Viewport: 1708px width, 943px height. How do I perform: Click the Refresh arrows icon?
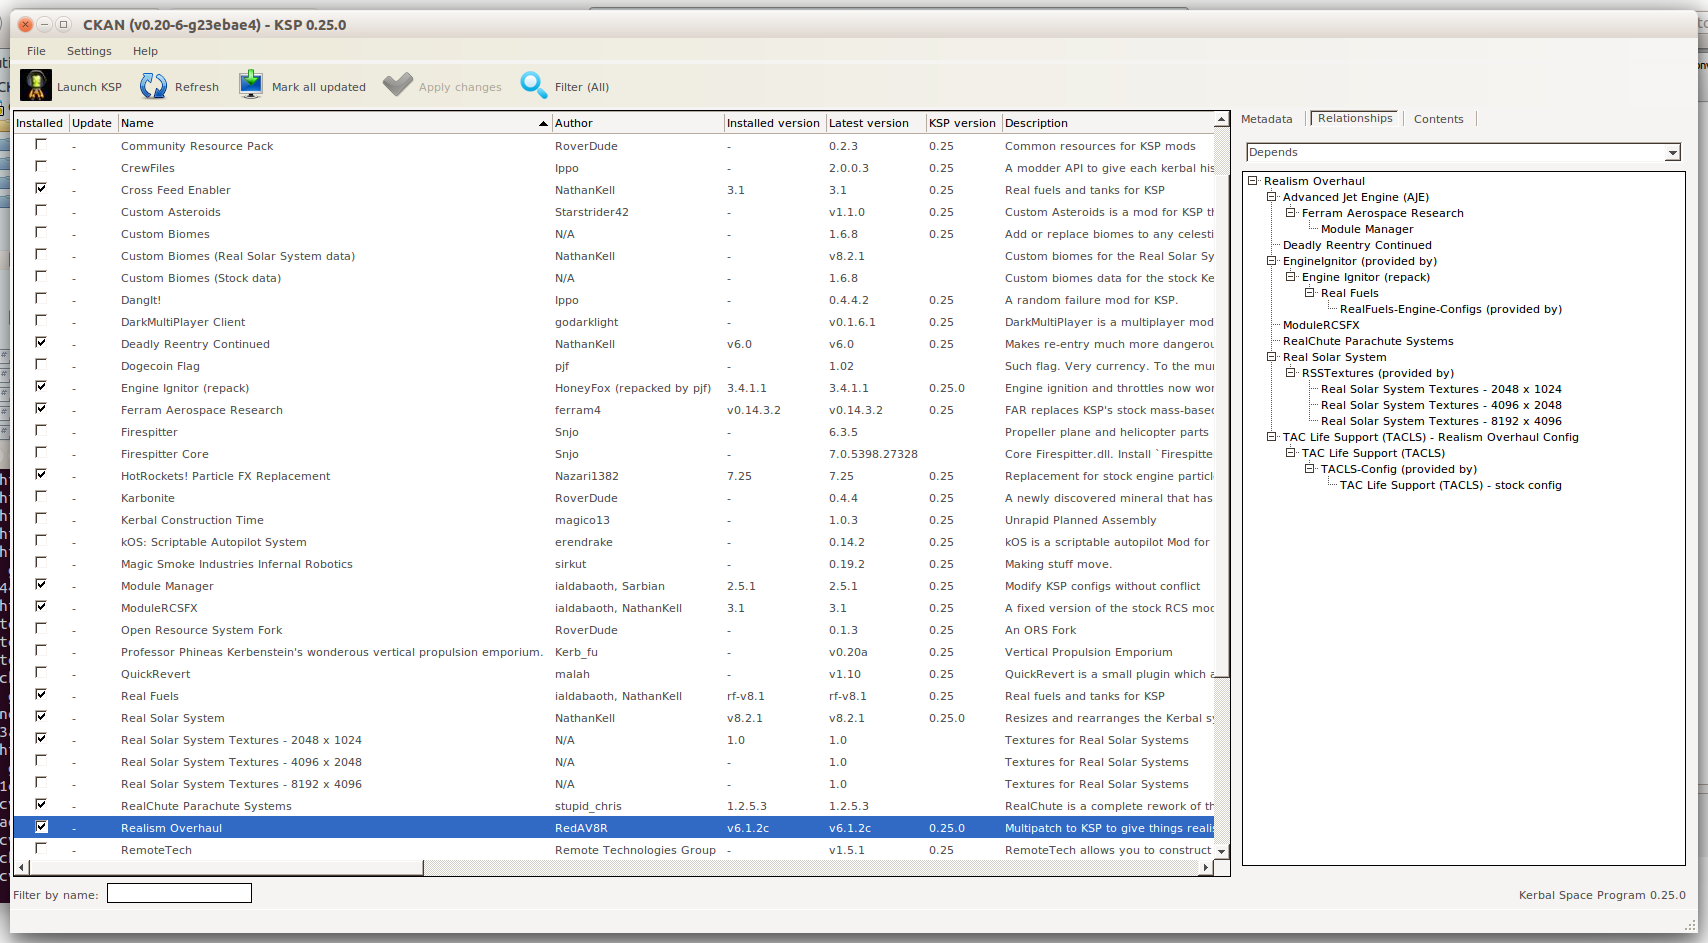pyautogui.click(x=153, y=86)
